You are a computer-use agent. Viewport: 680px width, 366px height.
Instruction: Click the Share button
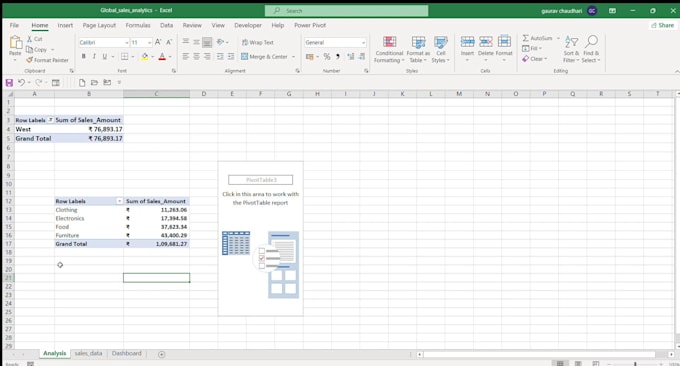pos(663,25)
